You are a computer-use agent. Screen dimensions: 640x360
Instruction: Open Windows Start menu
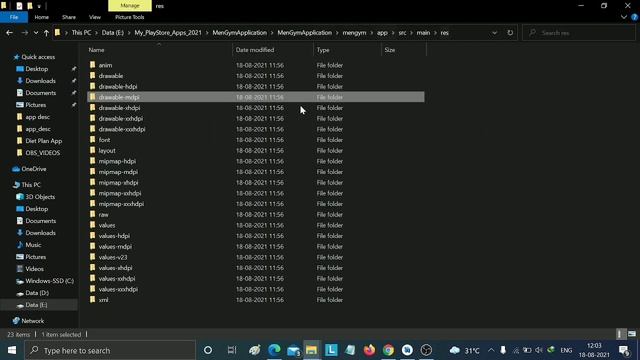pyautogui.click(x=12, y=350)
